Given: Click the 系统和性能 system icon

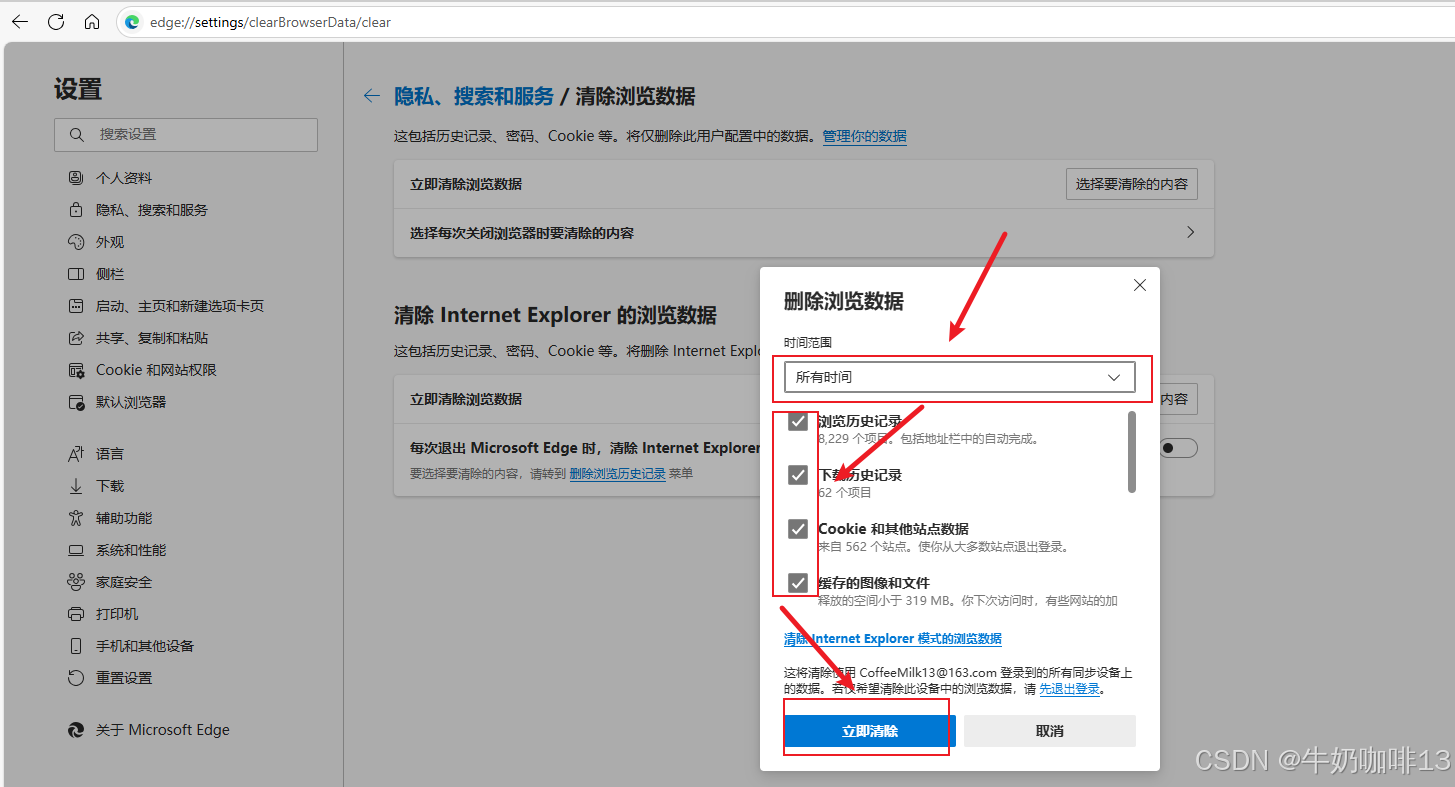Looking at the screenshot, I should [x=76, y=550].
